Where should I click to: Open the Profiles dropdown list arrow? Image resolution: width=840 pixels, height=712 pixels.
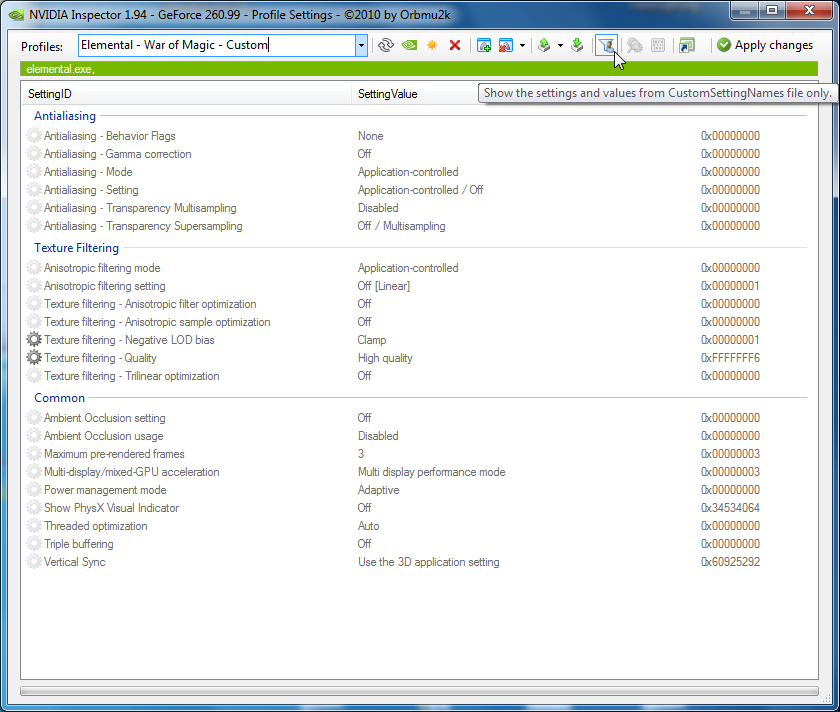click(361, 45)
